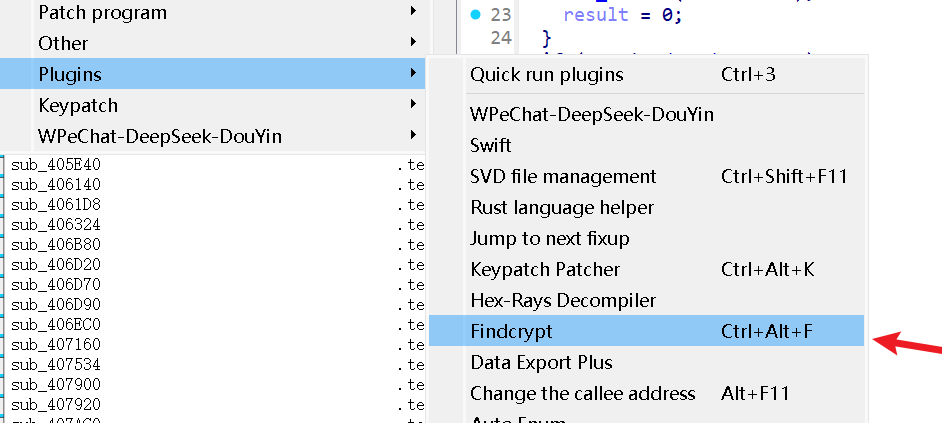This screenshot has height=423, width=942.
Task: Click line number 24 in gutter
Action: tap(501, 38)
